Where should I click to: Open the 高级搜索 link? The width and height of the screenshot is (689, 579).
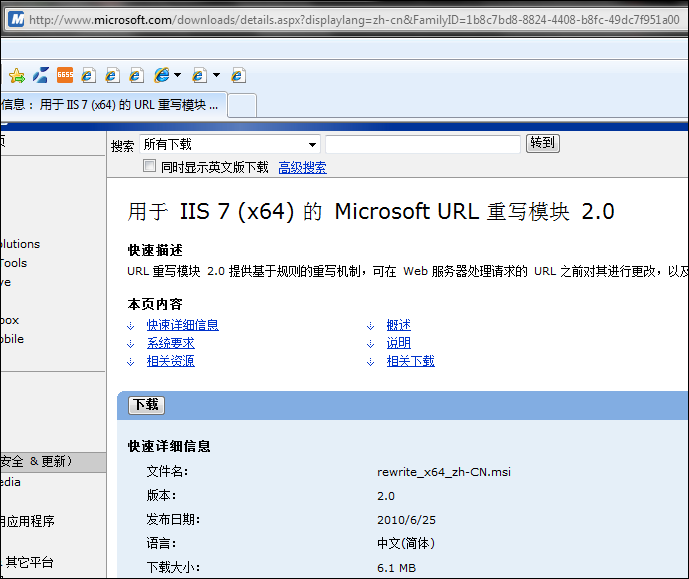coord(302,167)
